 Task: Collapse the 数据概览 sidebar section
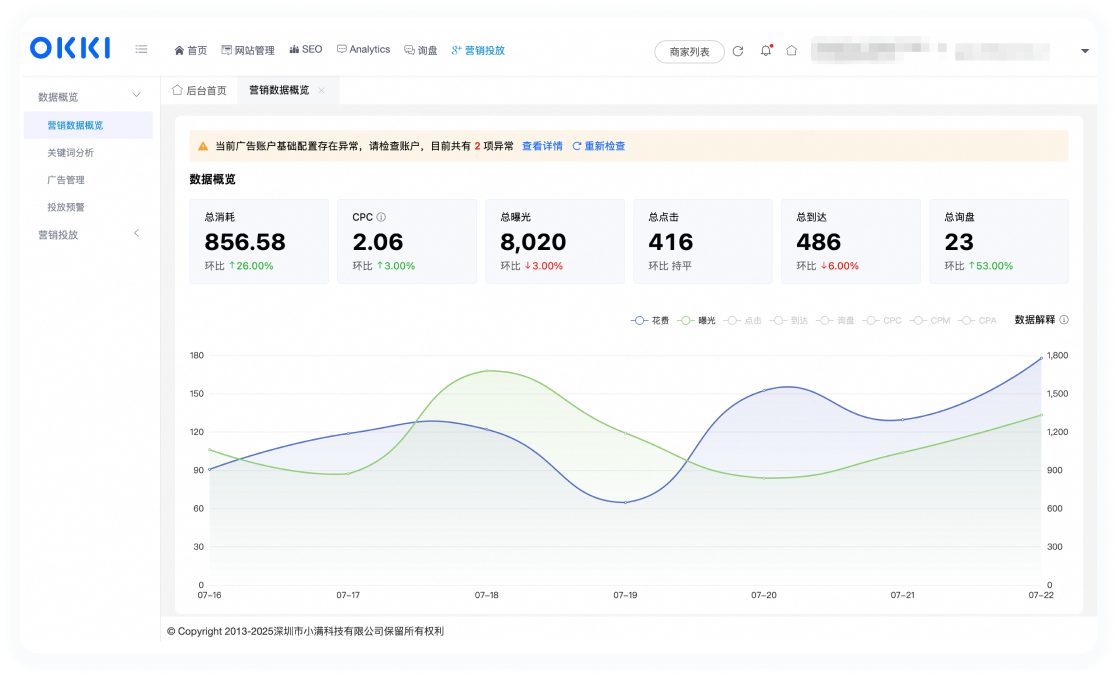tap(136, 95)
